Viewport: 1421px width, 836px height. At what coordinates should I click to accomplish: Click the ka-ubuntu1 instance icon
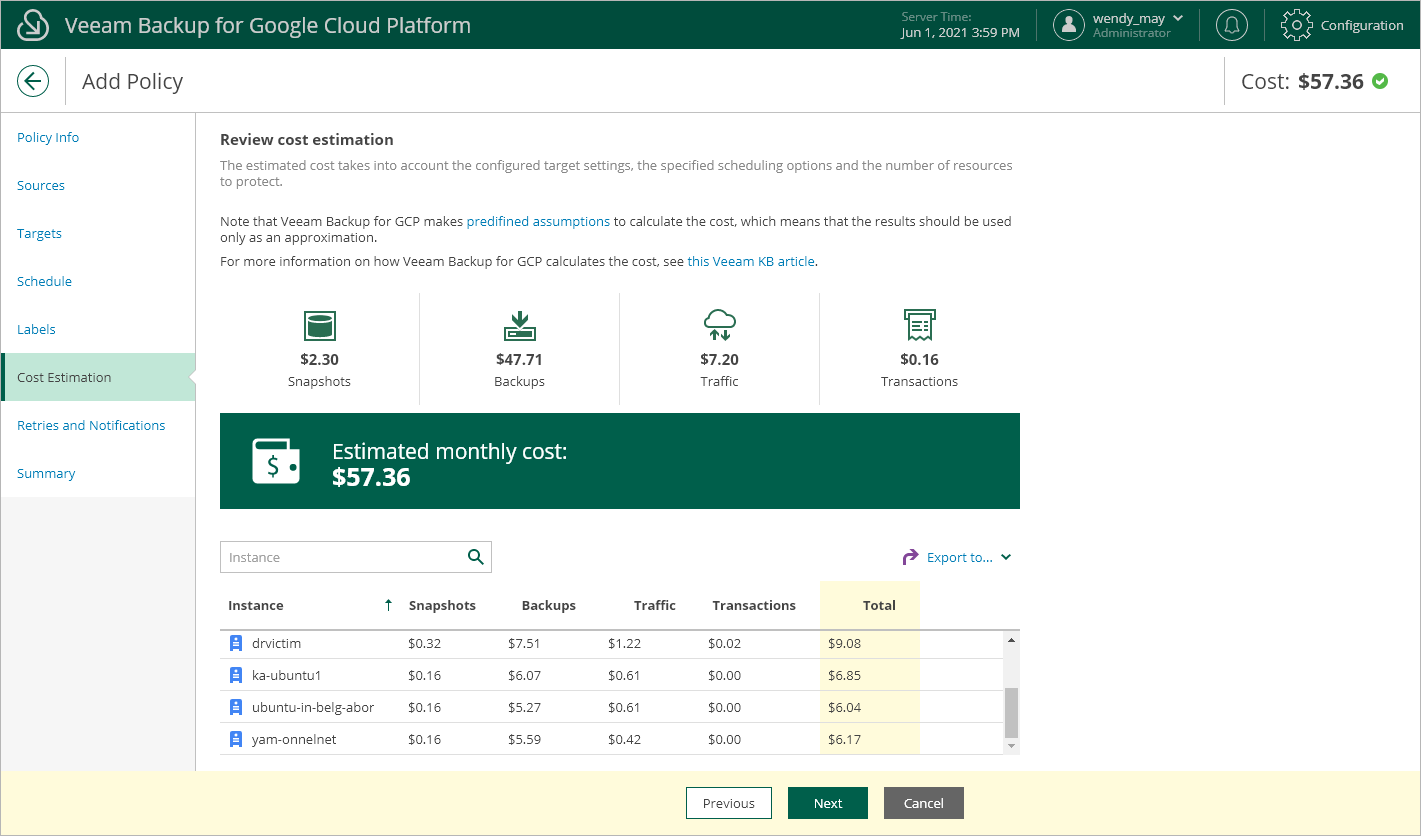pyautogui.click(x=236, y=675)
